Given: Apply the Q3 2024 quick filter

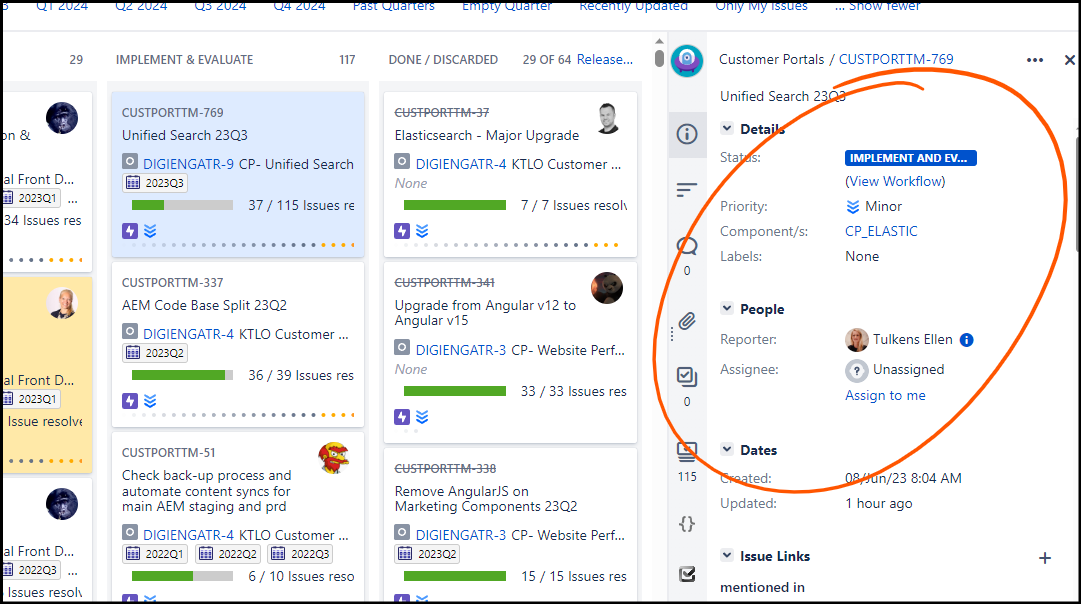Looking at the screenshot, I should coord(221,6).
